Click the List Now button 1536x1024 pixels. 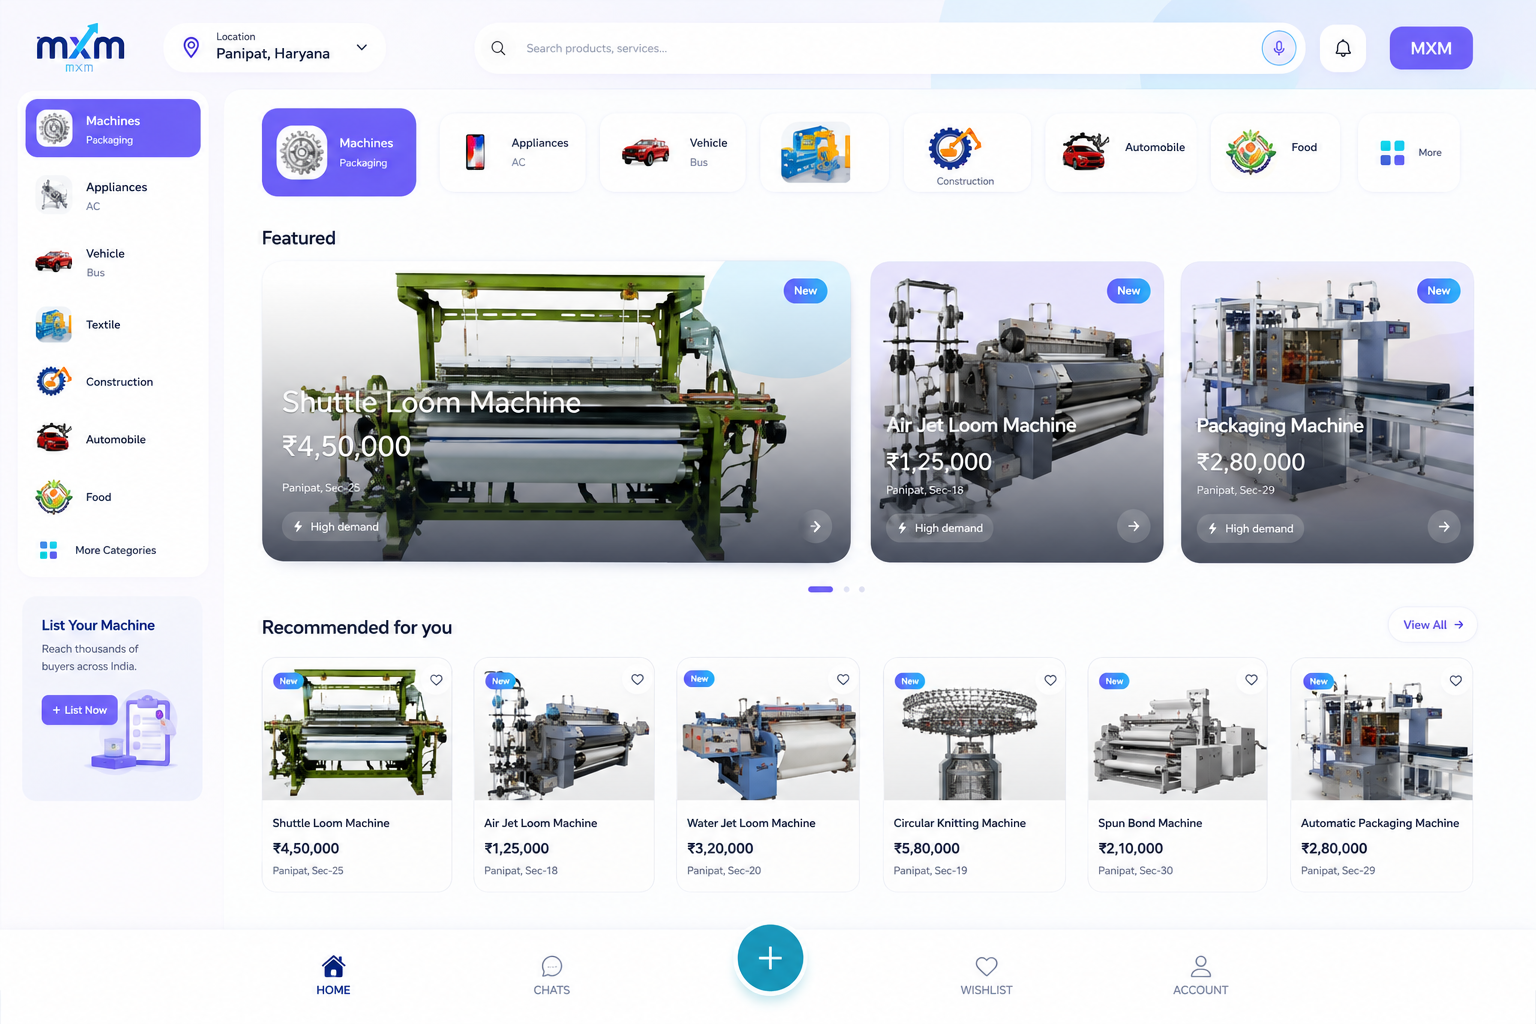coord(79,710)
